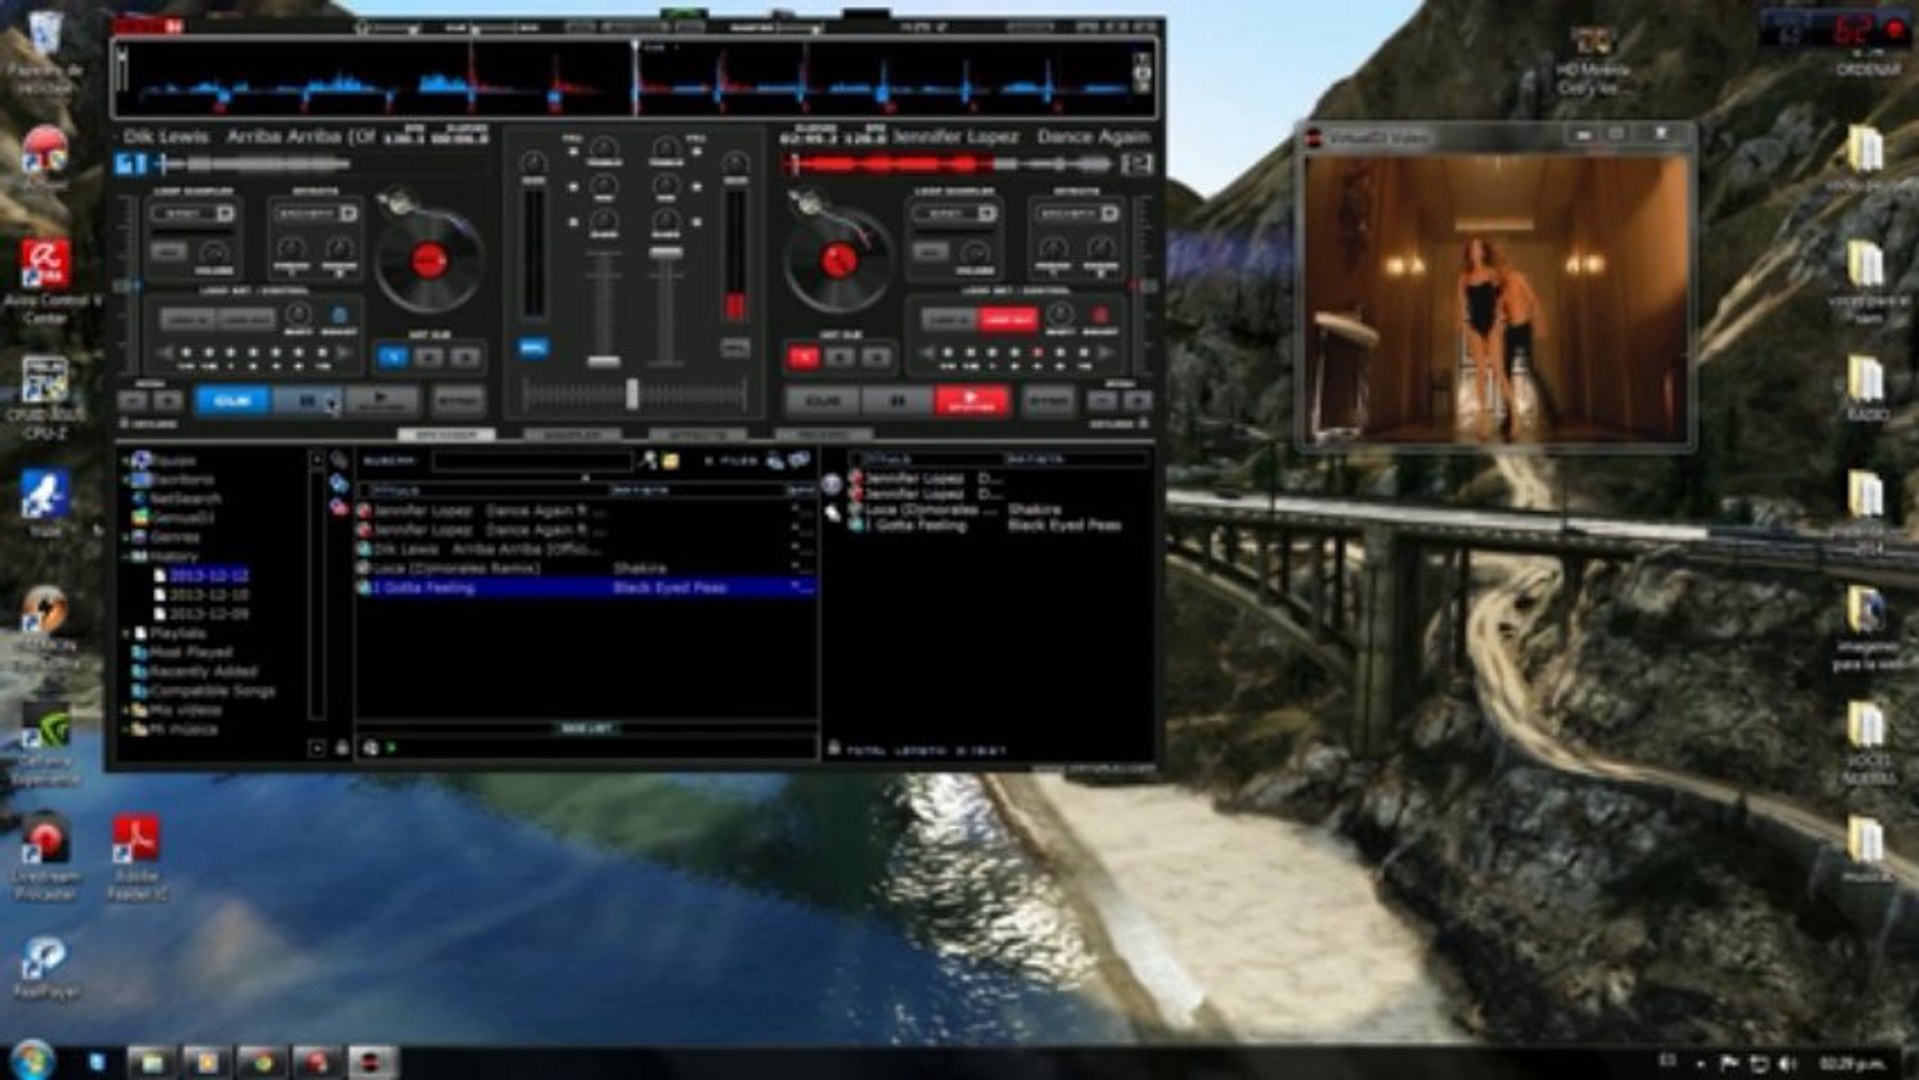Toggle treble kill on the left mixer channel

click(x=574, y=152)
